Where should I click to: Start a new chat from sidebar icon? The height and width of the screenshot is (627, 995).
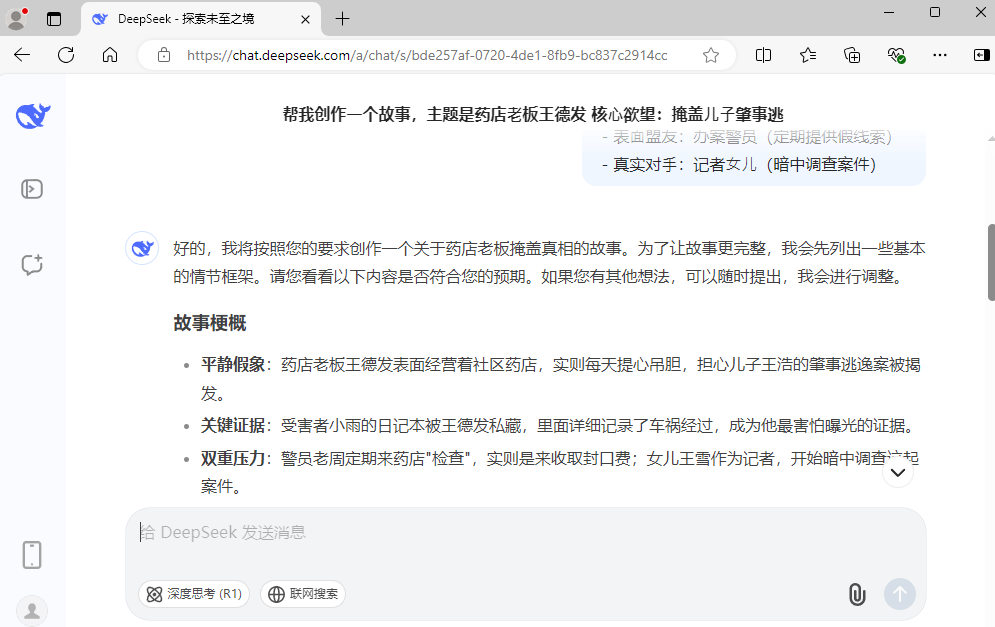click(x=32, y=265)
